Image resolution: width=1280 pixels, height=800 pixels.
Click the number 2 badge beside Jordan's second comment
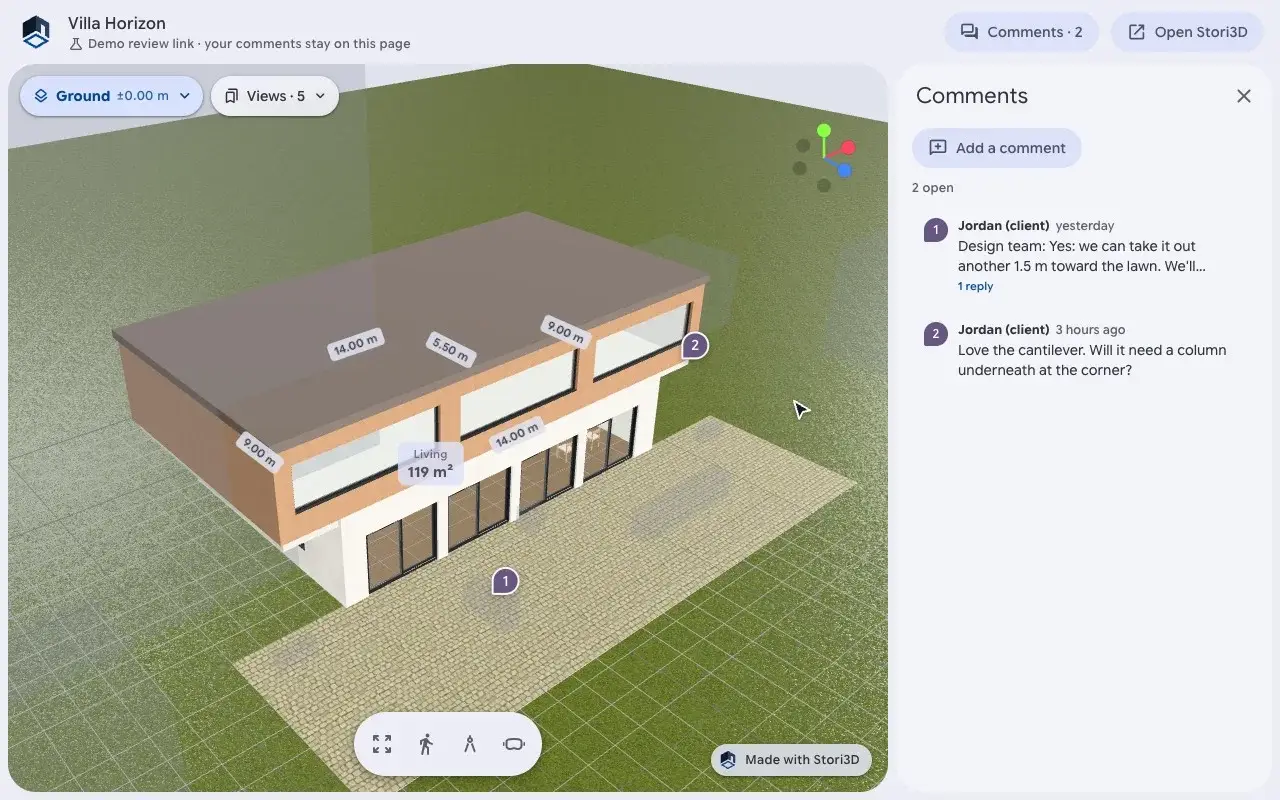(x=935, y=335)
